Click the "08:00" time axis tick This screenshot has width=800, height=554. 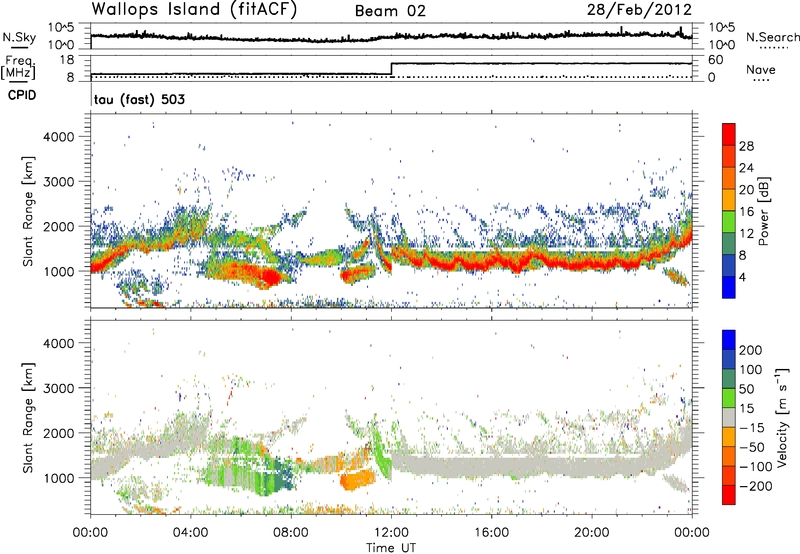(x=291, y=533)
